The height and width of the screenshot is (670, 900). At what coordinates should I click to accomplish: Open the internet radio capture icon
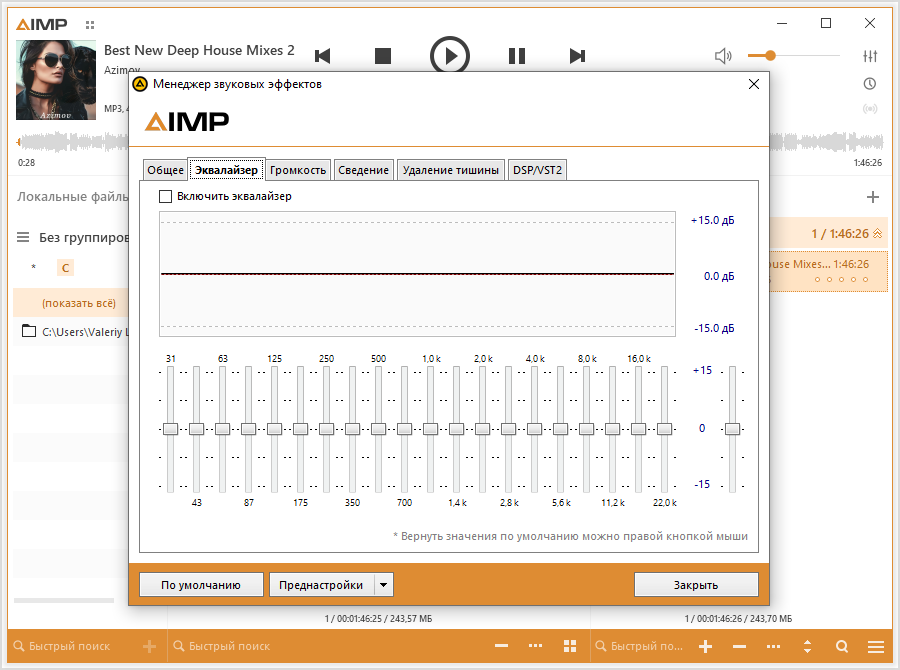pos(870,109)
